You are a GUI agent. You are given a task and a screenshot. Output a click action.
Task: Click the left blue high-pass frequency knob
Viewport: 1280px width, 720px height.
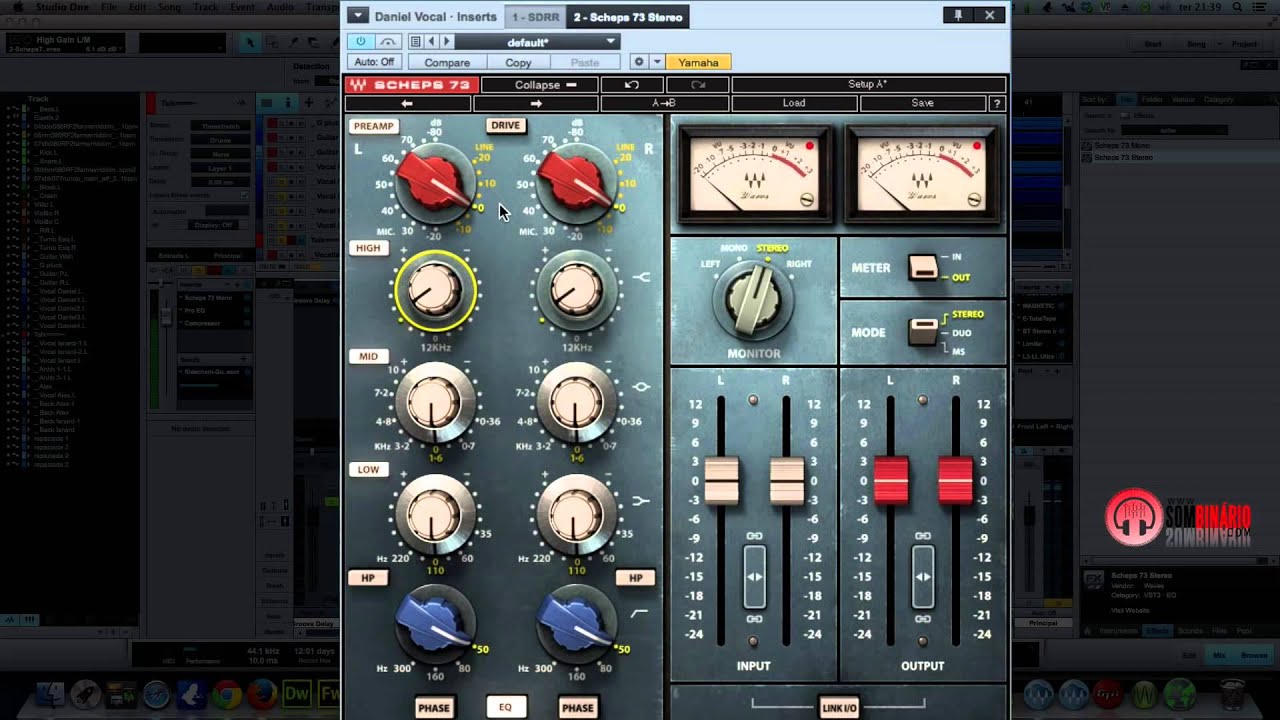point(434,622)
